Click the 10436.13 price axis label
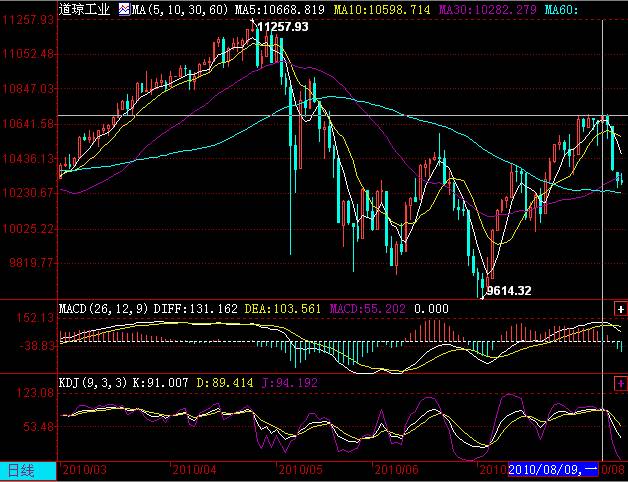The width and height of the screenshot is (628, 482). (29, 159)
